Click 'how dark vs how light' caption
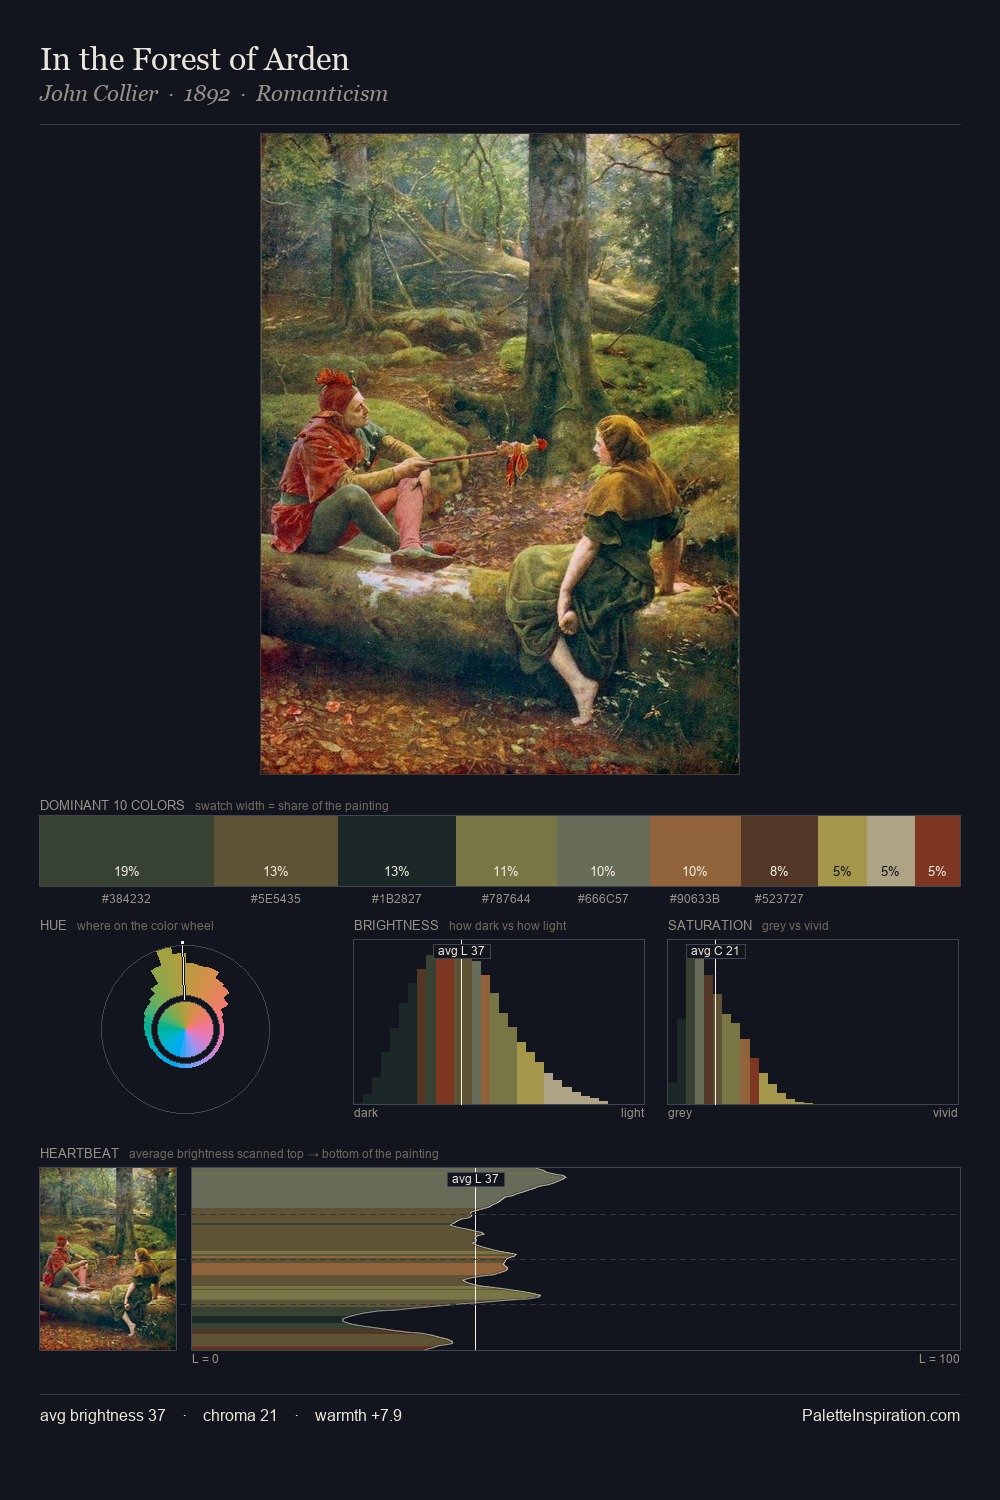Viewport: 1000px width, 1500px height. (508, 926)
